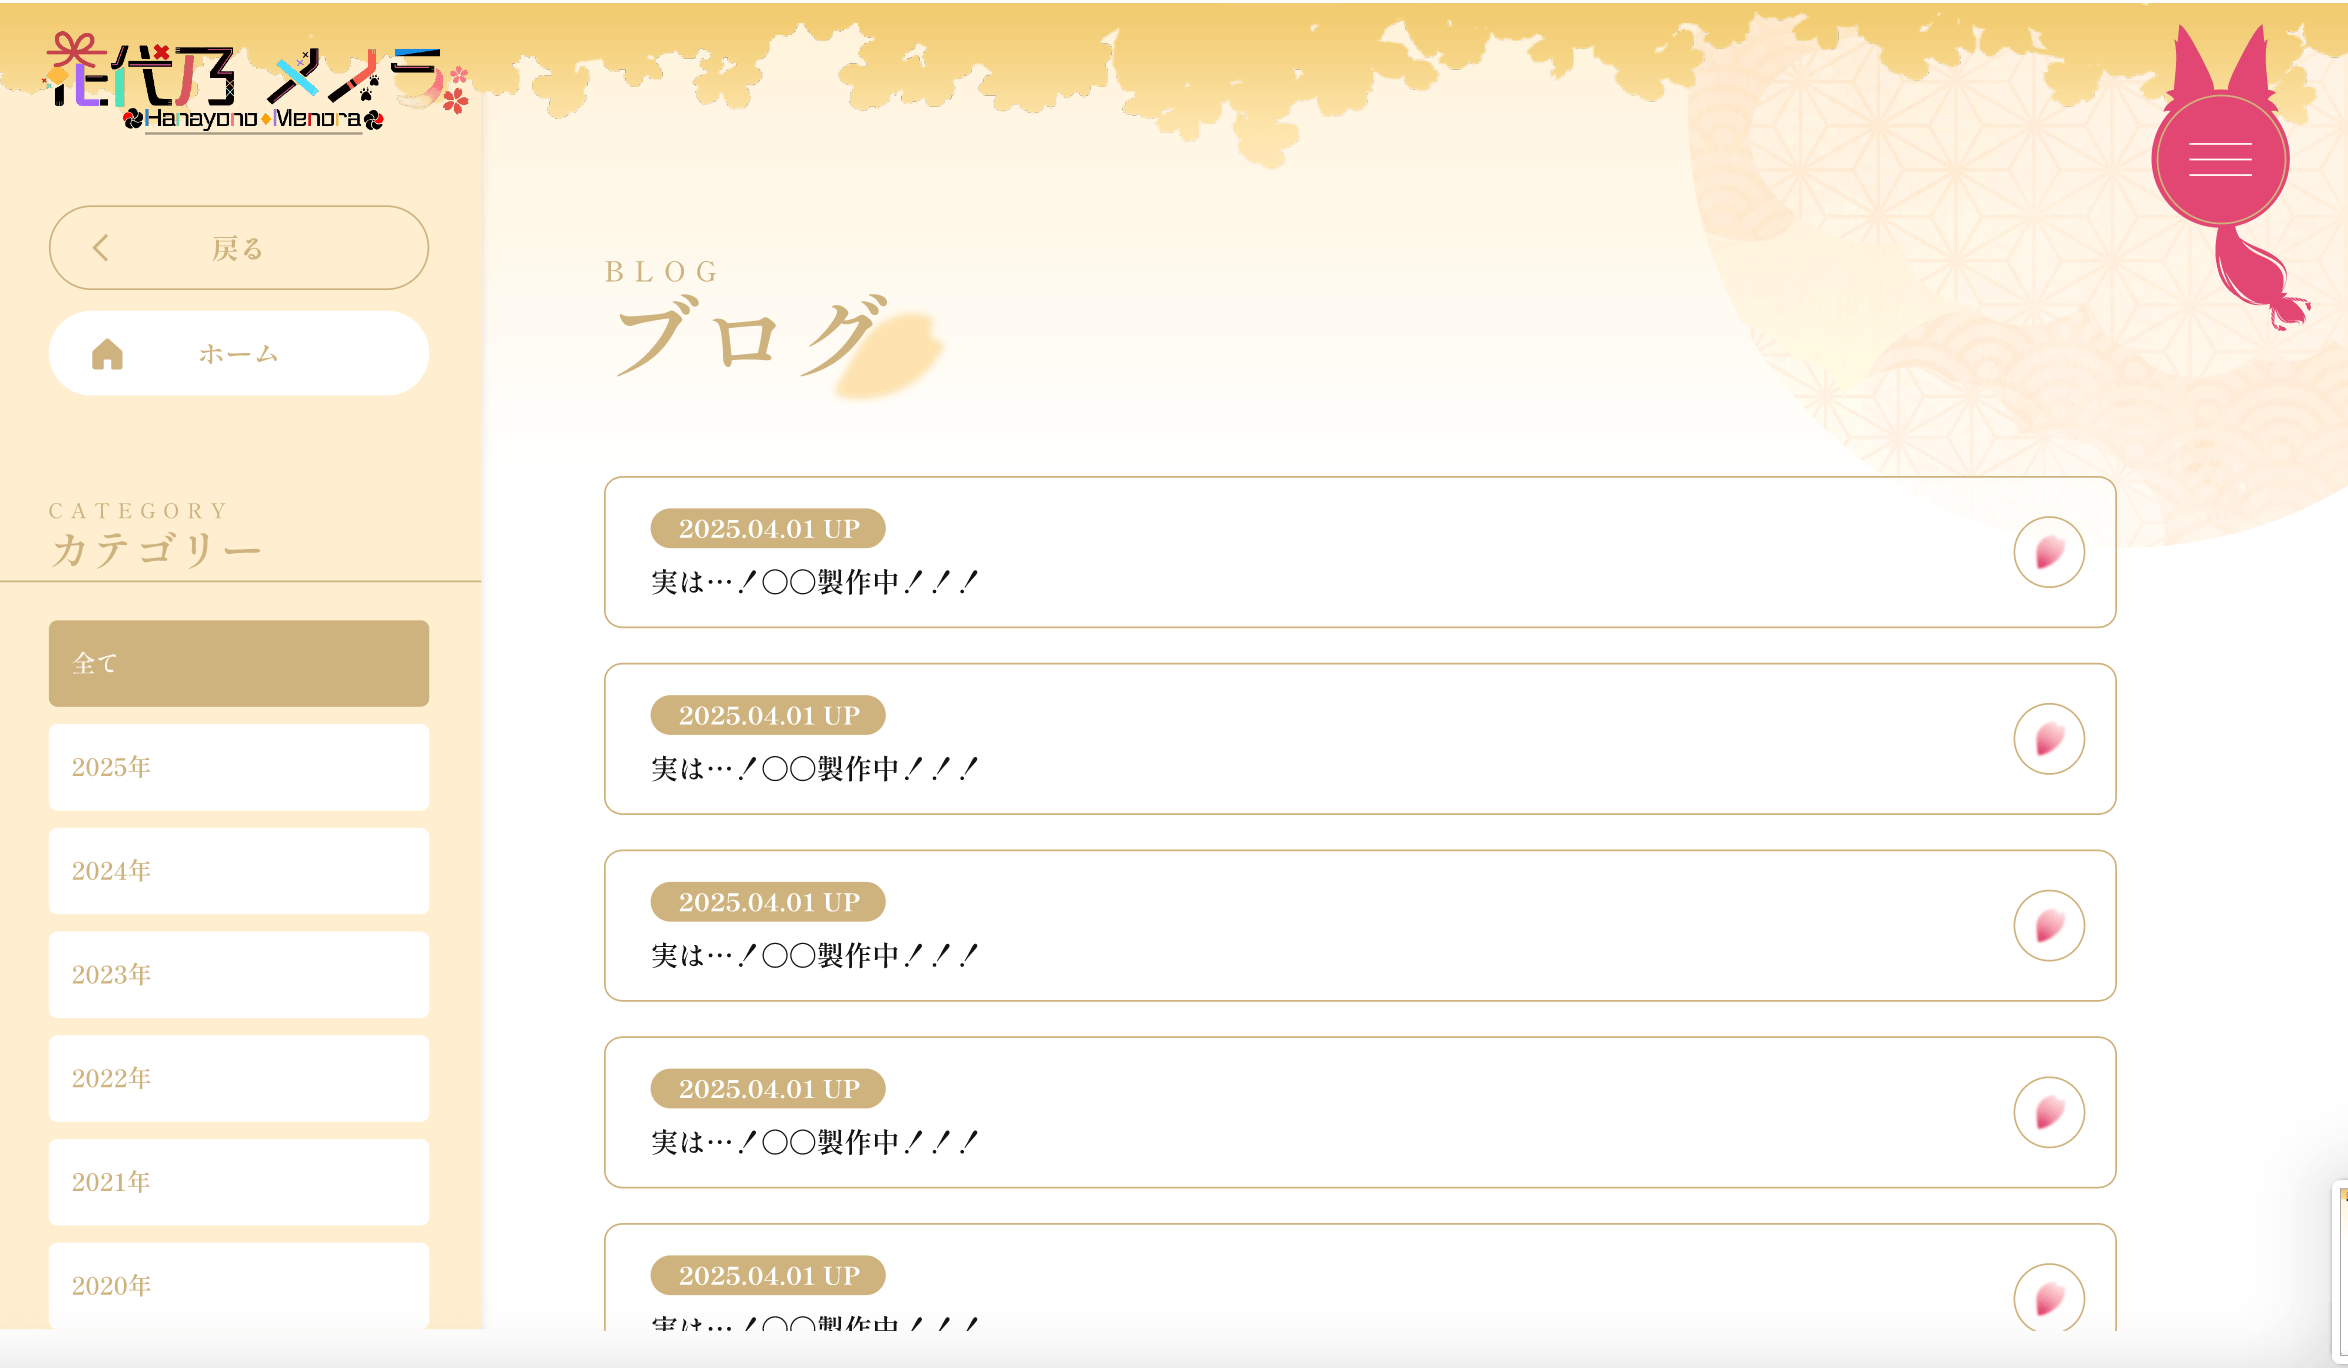The image size is (2348, 1368).
Task: Click the petal icon on the first blog card
Action: pos(2051,552)
